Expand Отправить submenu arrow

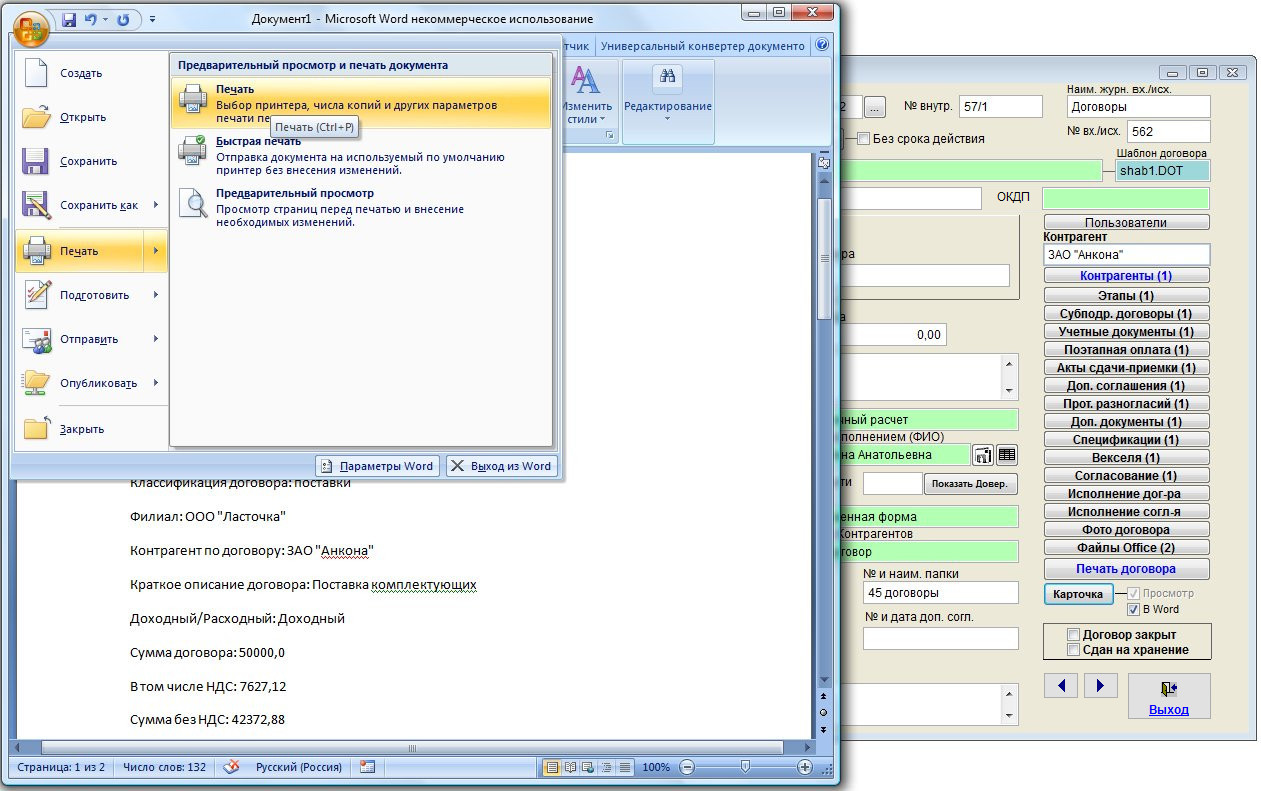[x=156, y=339]
